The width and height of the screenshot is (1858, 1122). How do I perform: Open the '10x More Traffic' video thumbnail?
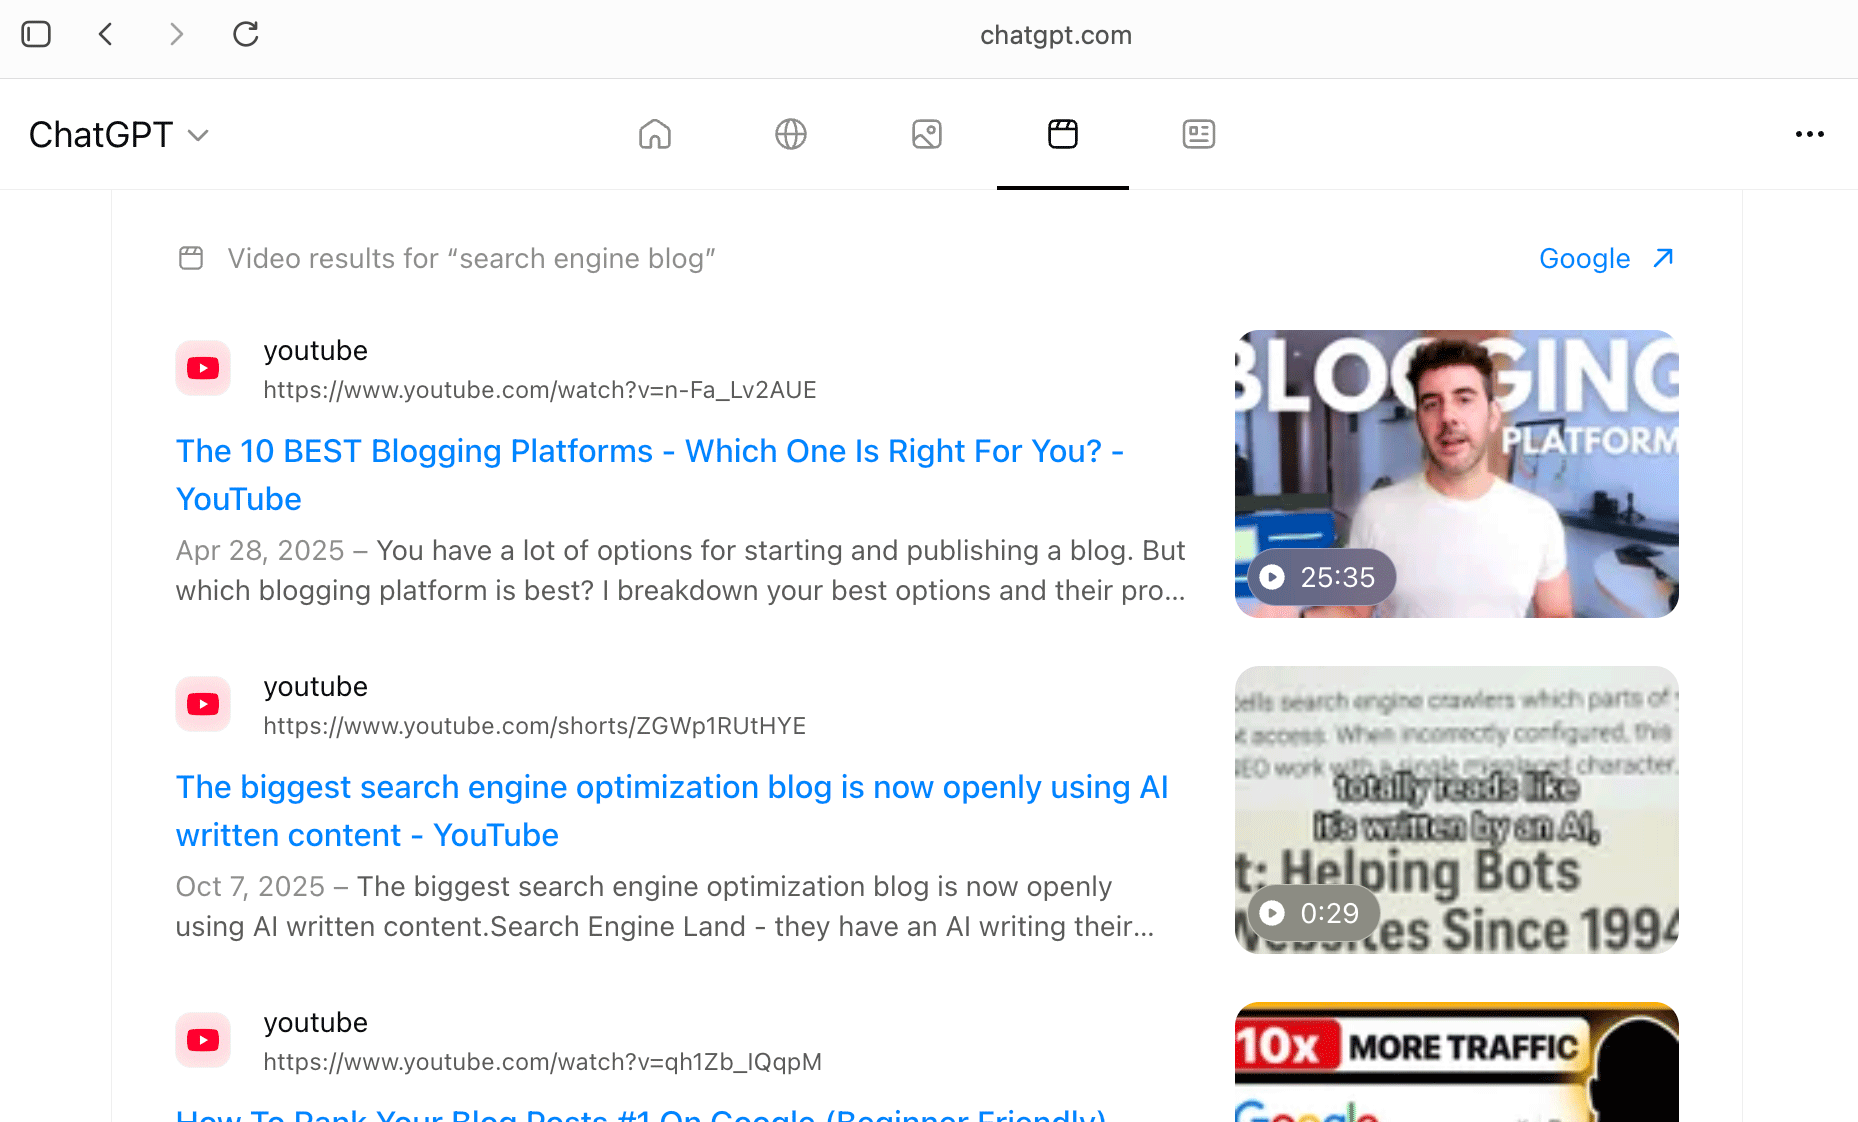1456,1062
